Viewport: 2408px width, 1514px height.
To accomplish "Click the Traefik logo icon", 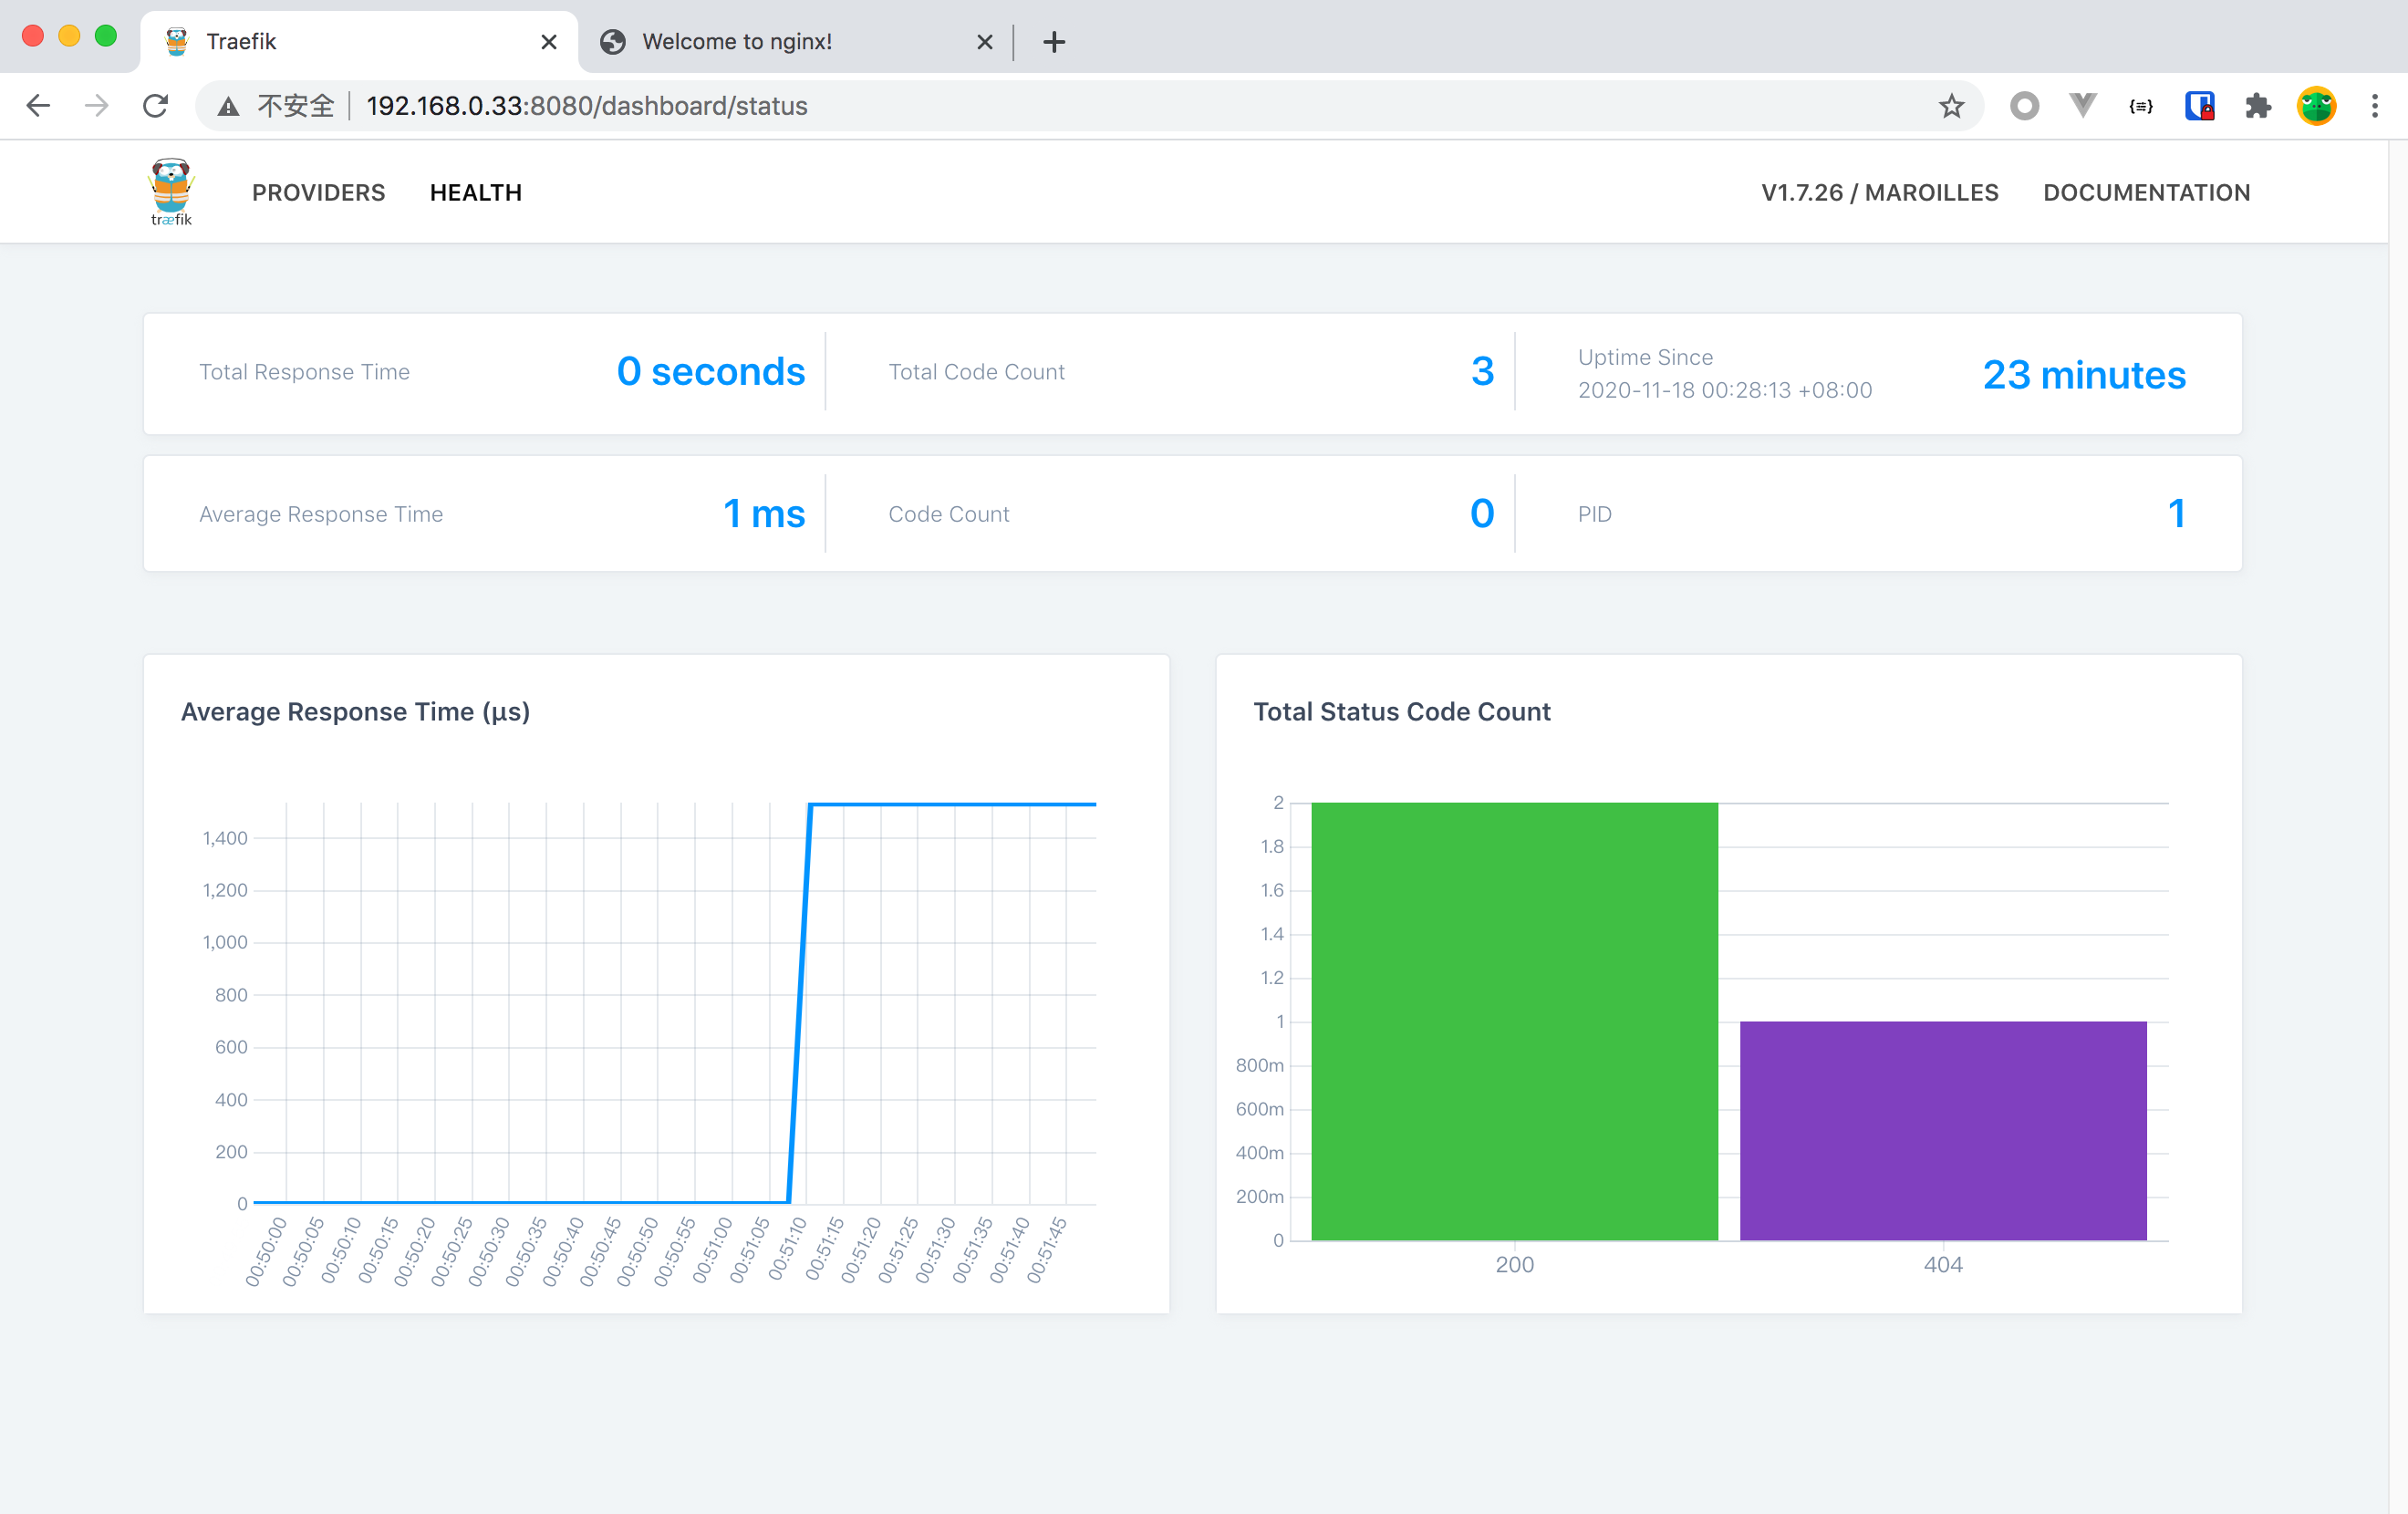I will (x=171, y=191).
